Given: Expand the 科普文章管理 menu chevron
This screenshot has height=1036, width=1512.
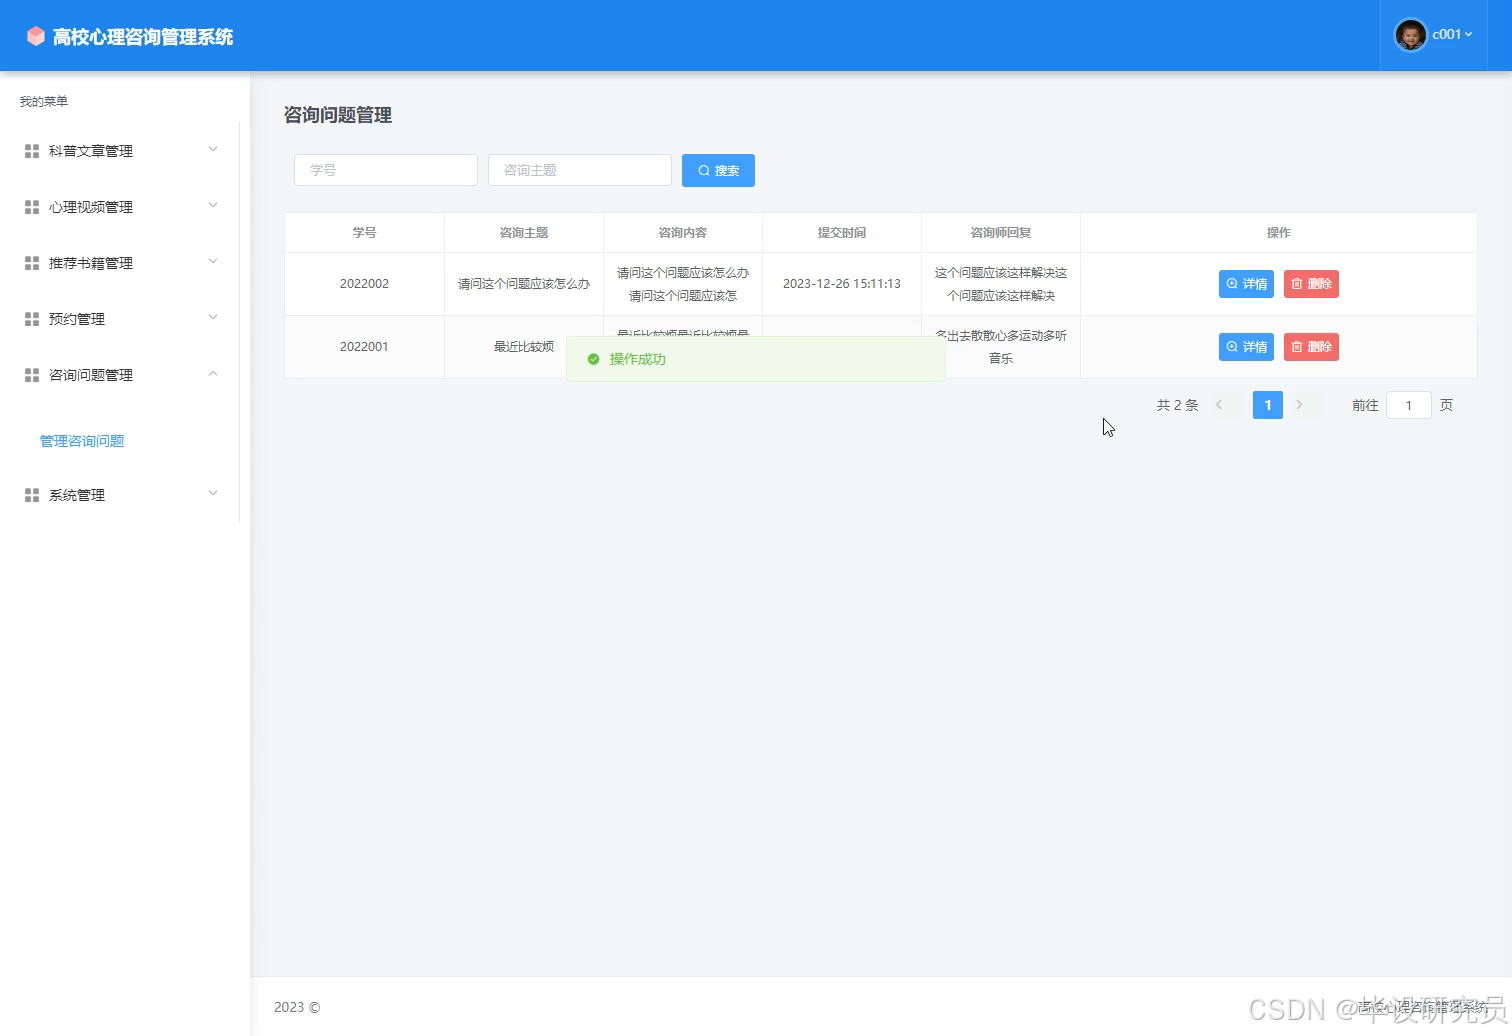Looking at the screenshot, I should (212, 150).
